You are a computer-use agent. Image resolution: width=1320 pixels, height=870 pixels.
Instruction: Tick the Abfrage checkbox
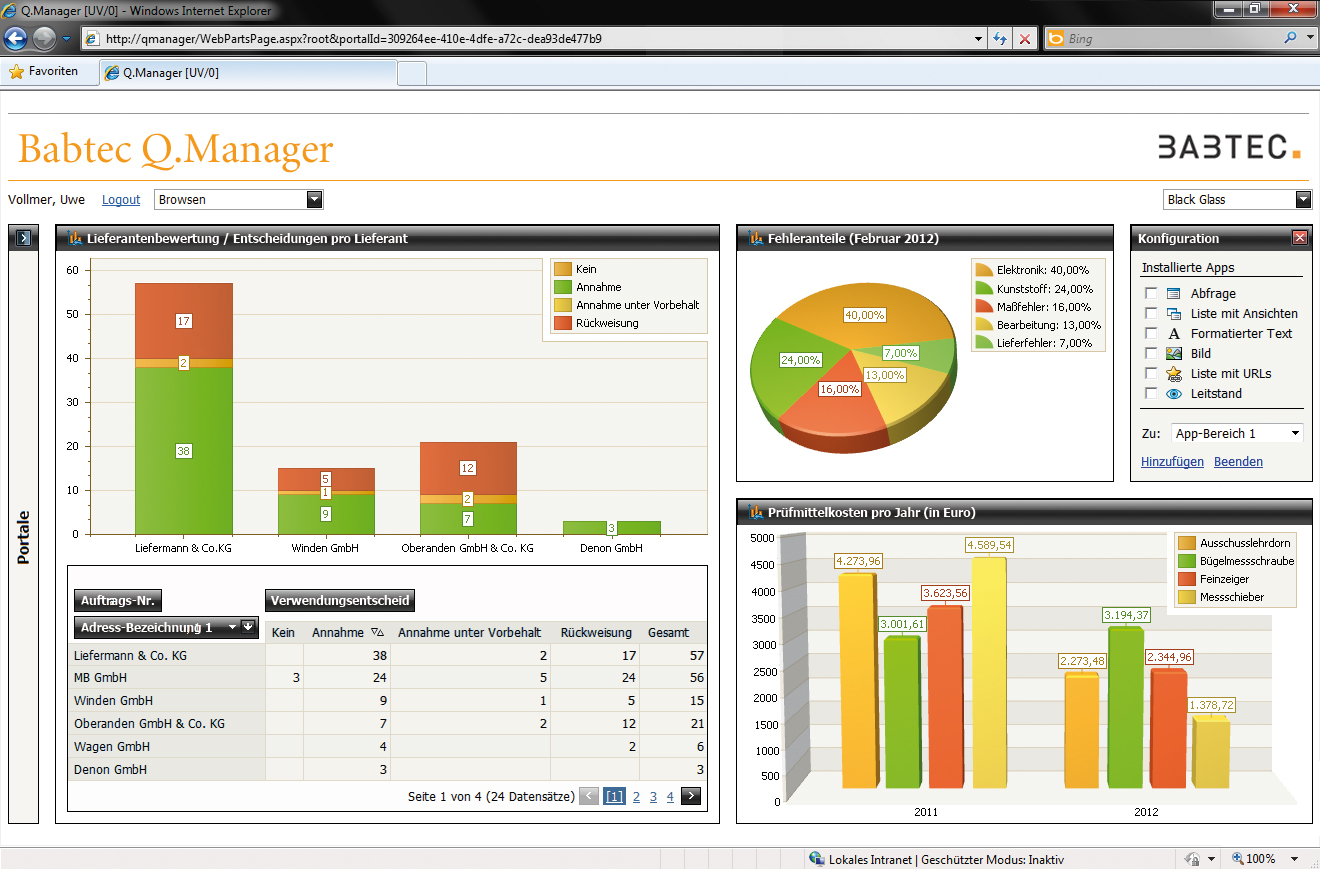pos(1151,294)
